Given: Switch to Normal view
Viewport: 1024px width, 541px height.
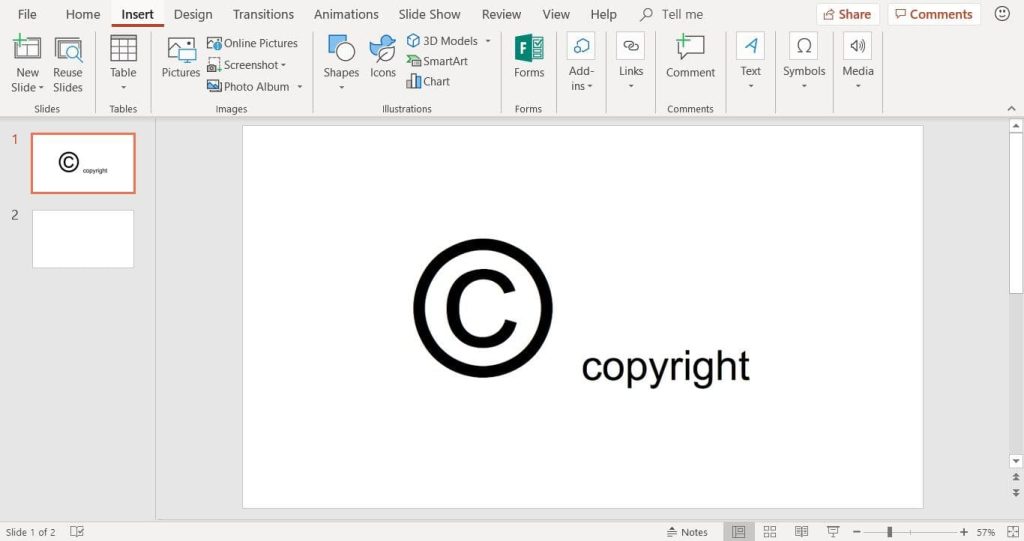Looking at the screenshot, I should click(739, 532).
